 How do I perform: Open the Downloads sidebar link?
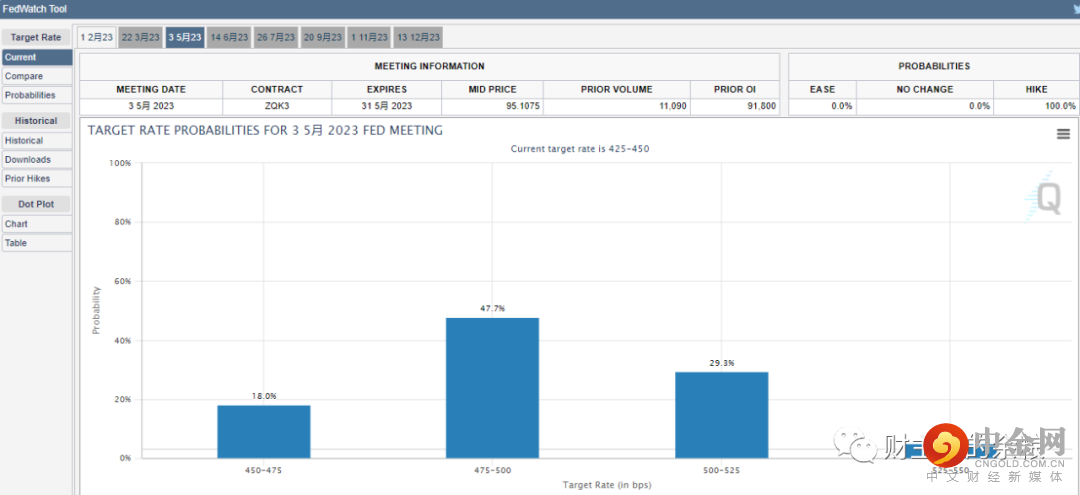(x=36, y=160)
